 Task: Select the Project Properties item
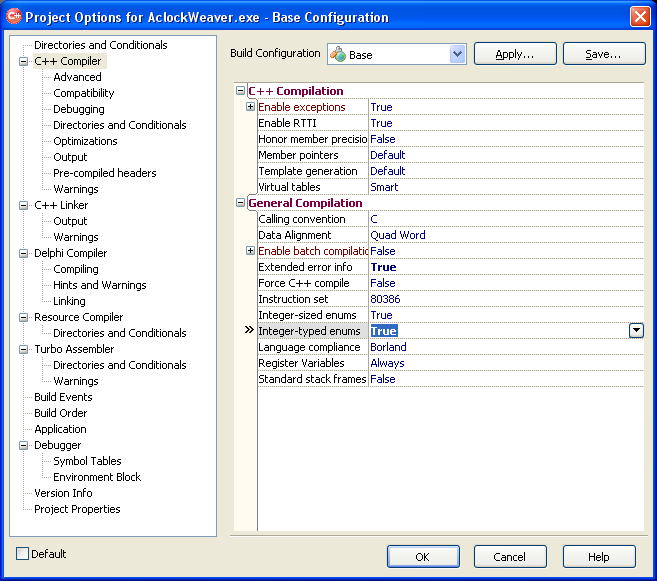pyautogui.click(x=77, y=509)
